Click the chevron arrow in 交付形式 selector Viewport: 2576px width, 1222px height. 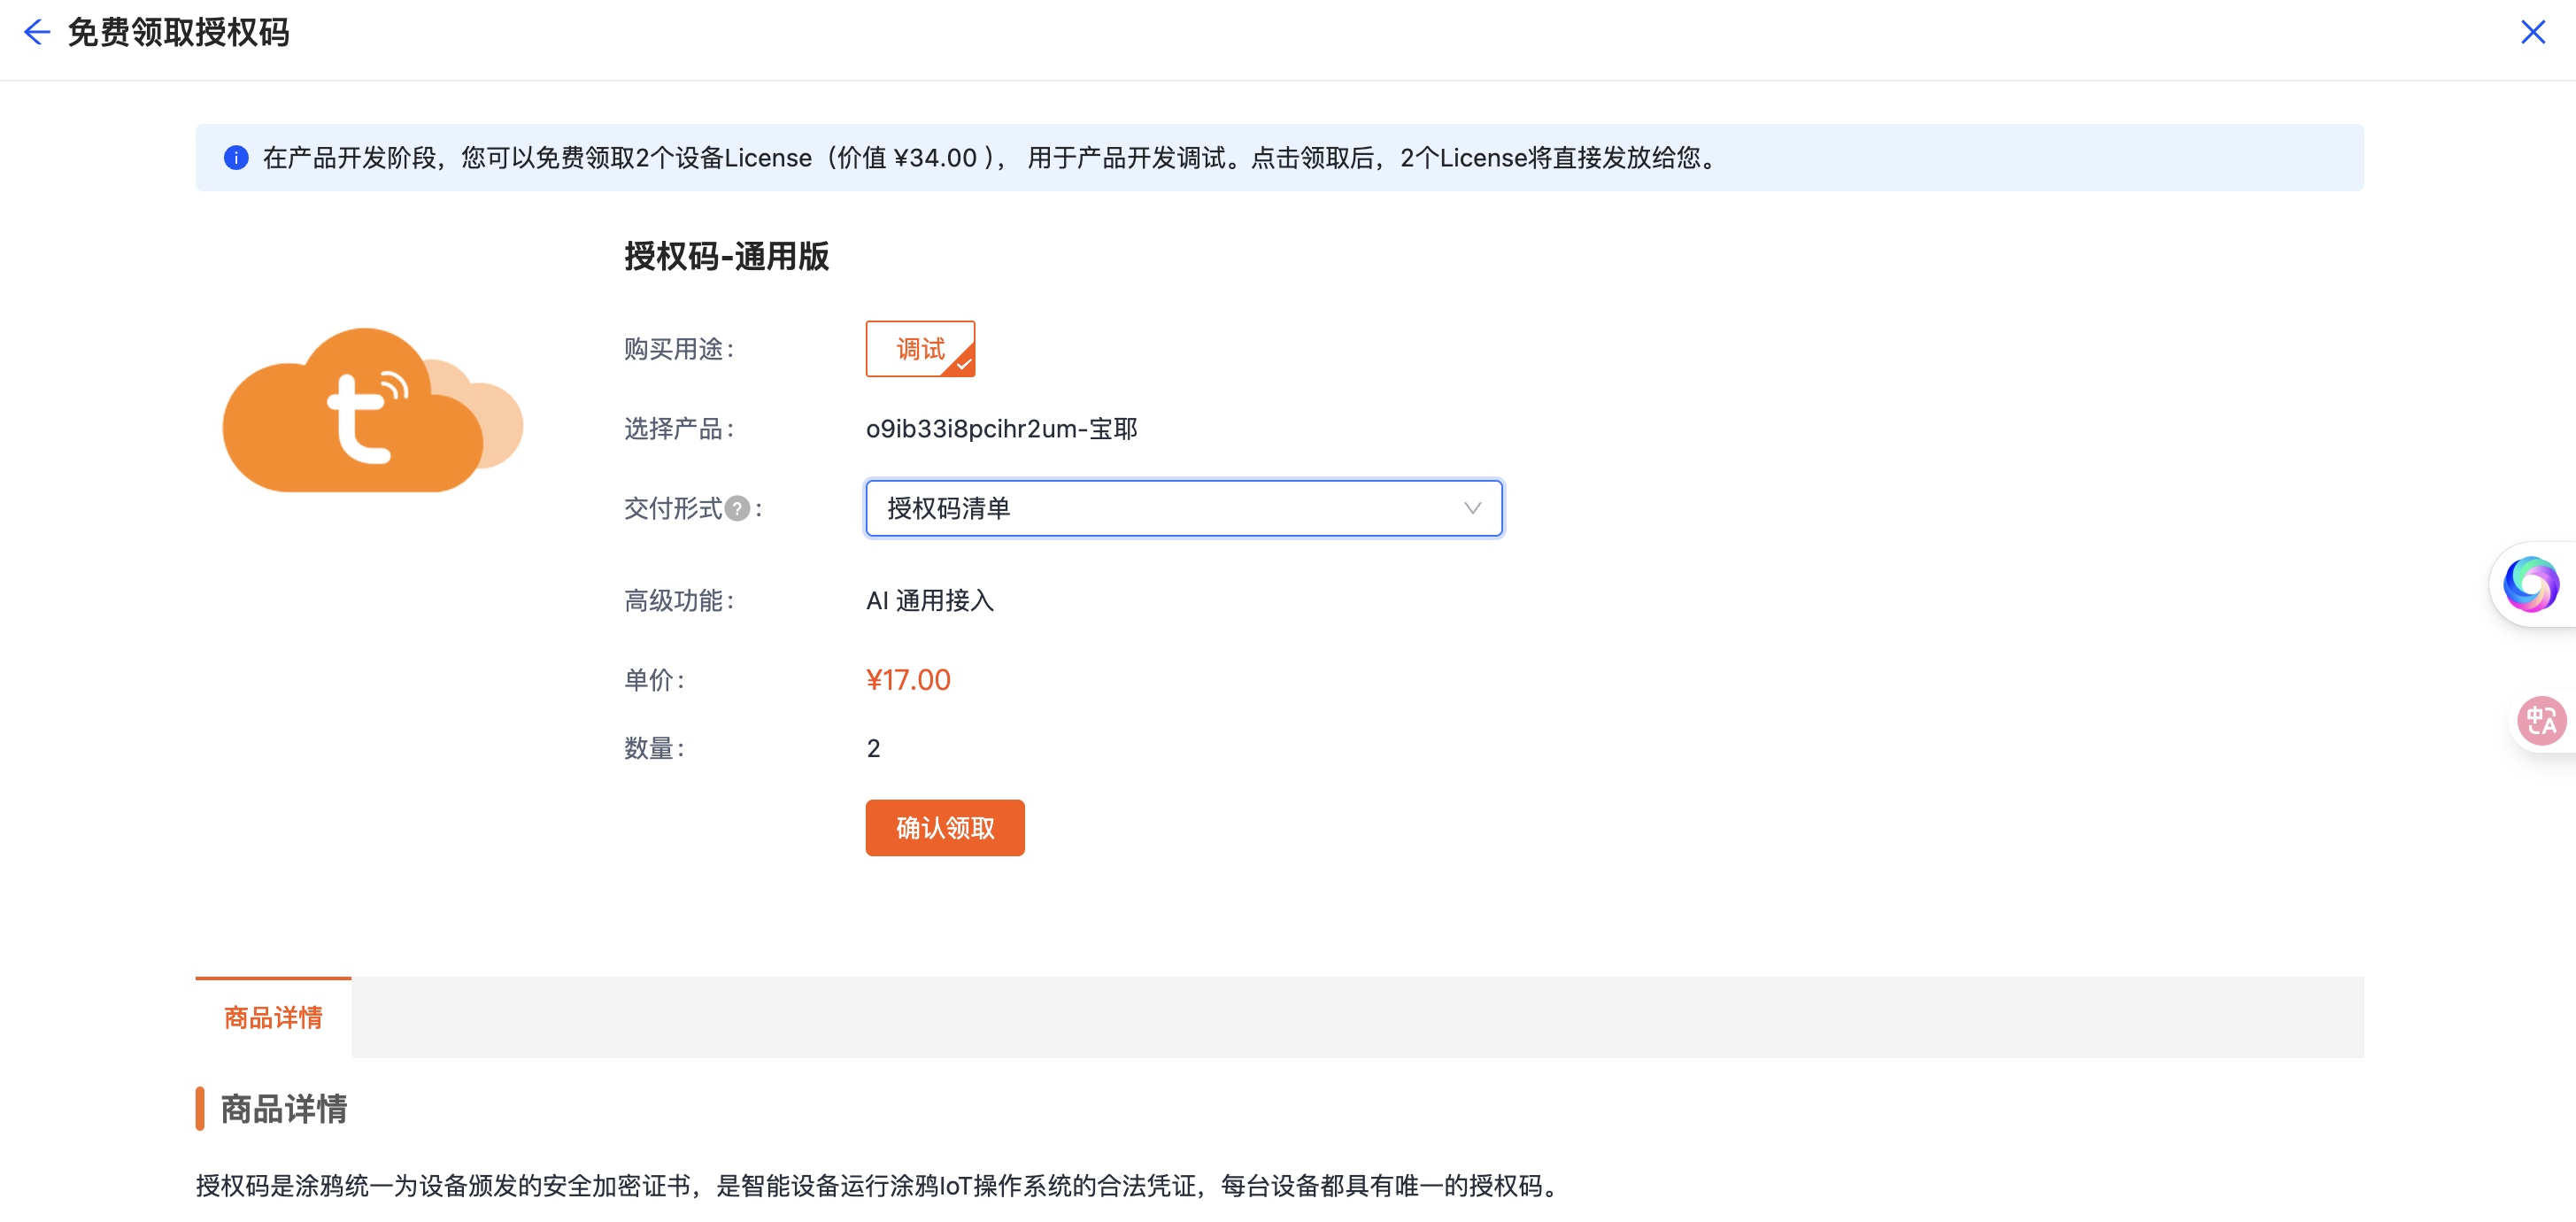tap(1472, 508)
